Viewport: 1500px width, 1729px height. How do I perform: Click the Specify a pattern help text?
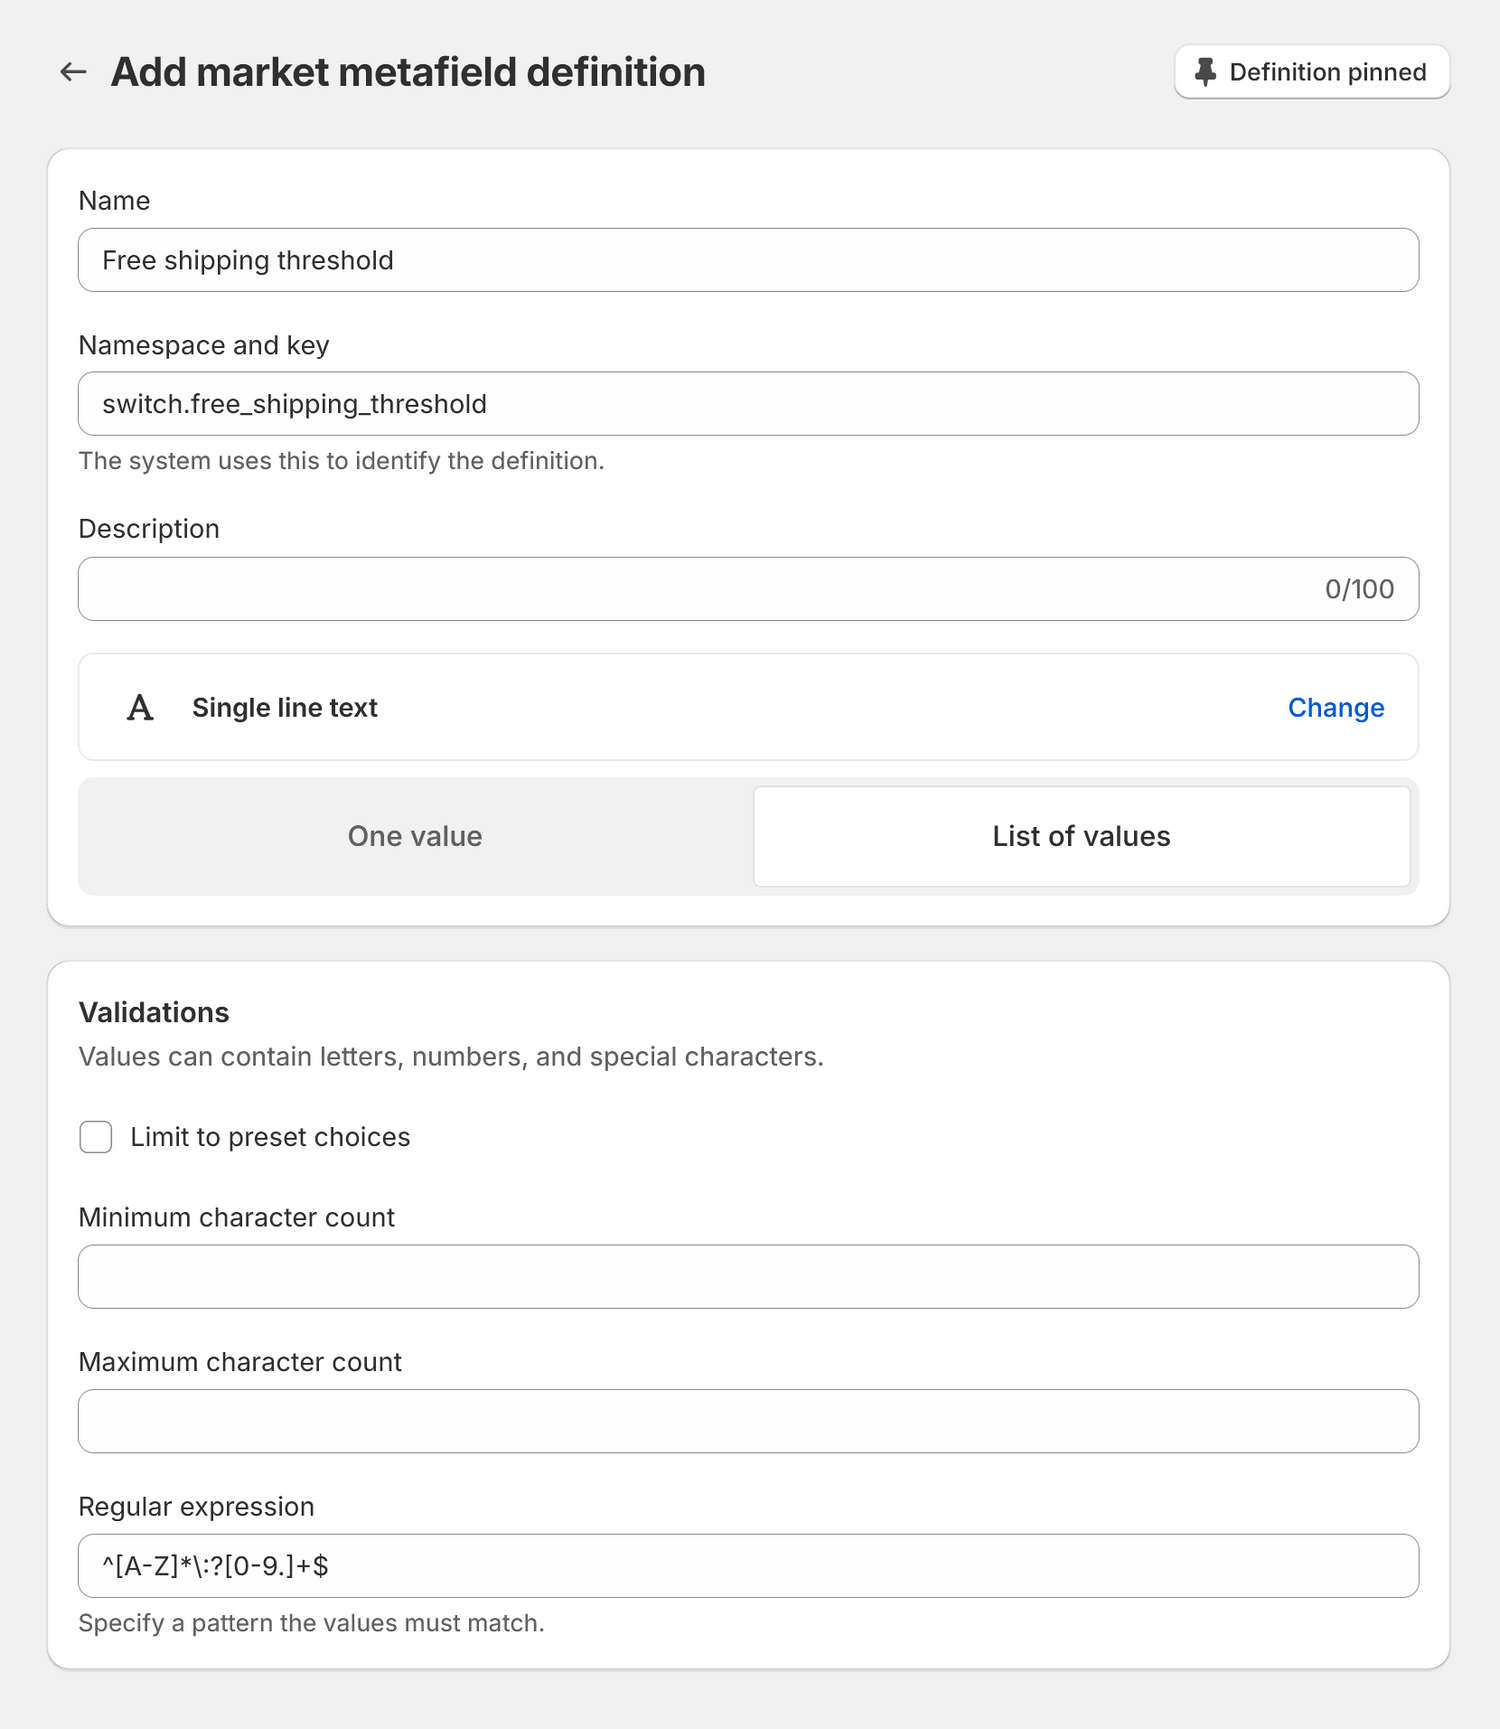pos(311,1623)
